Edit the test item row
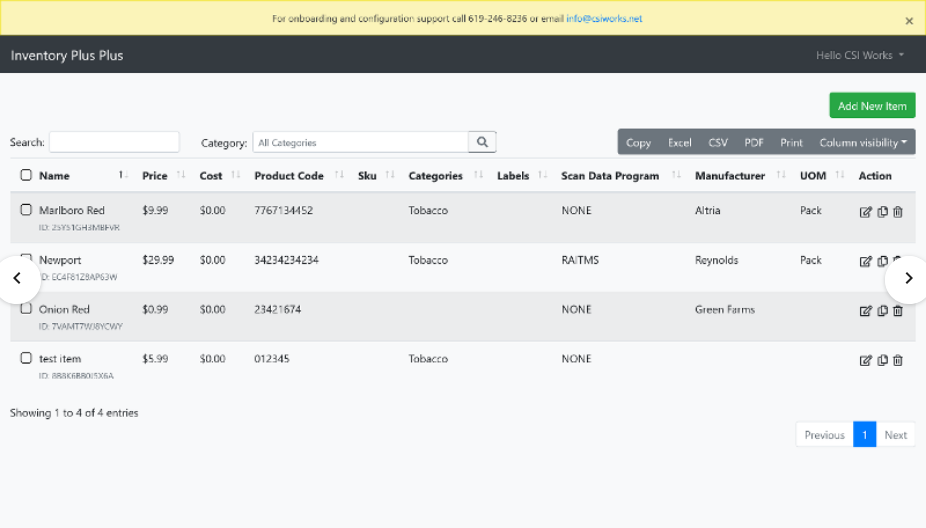 coord(865,360)
